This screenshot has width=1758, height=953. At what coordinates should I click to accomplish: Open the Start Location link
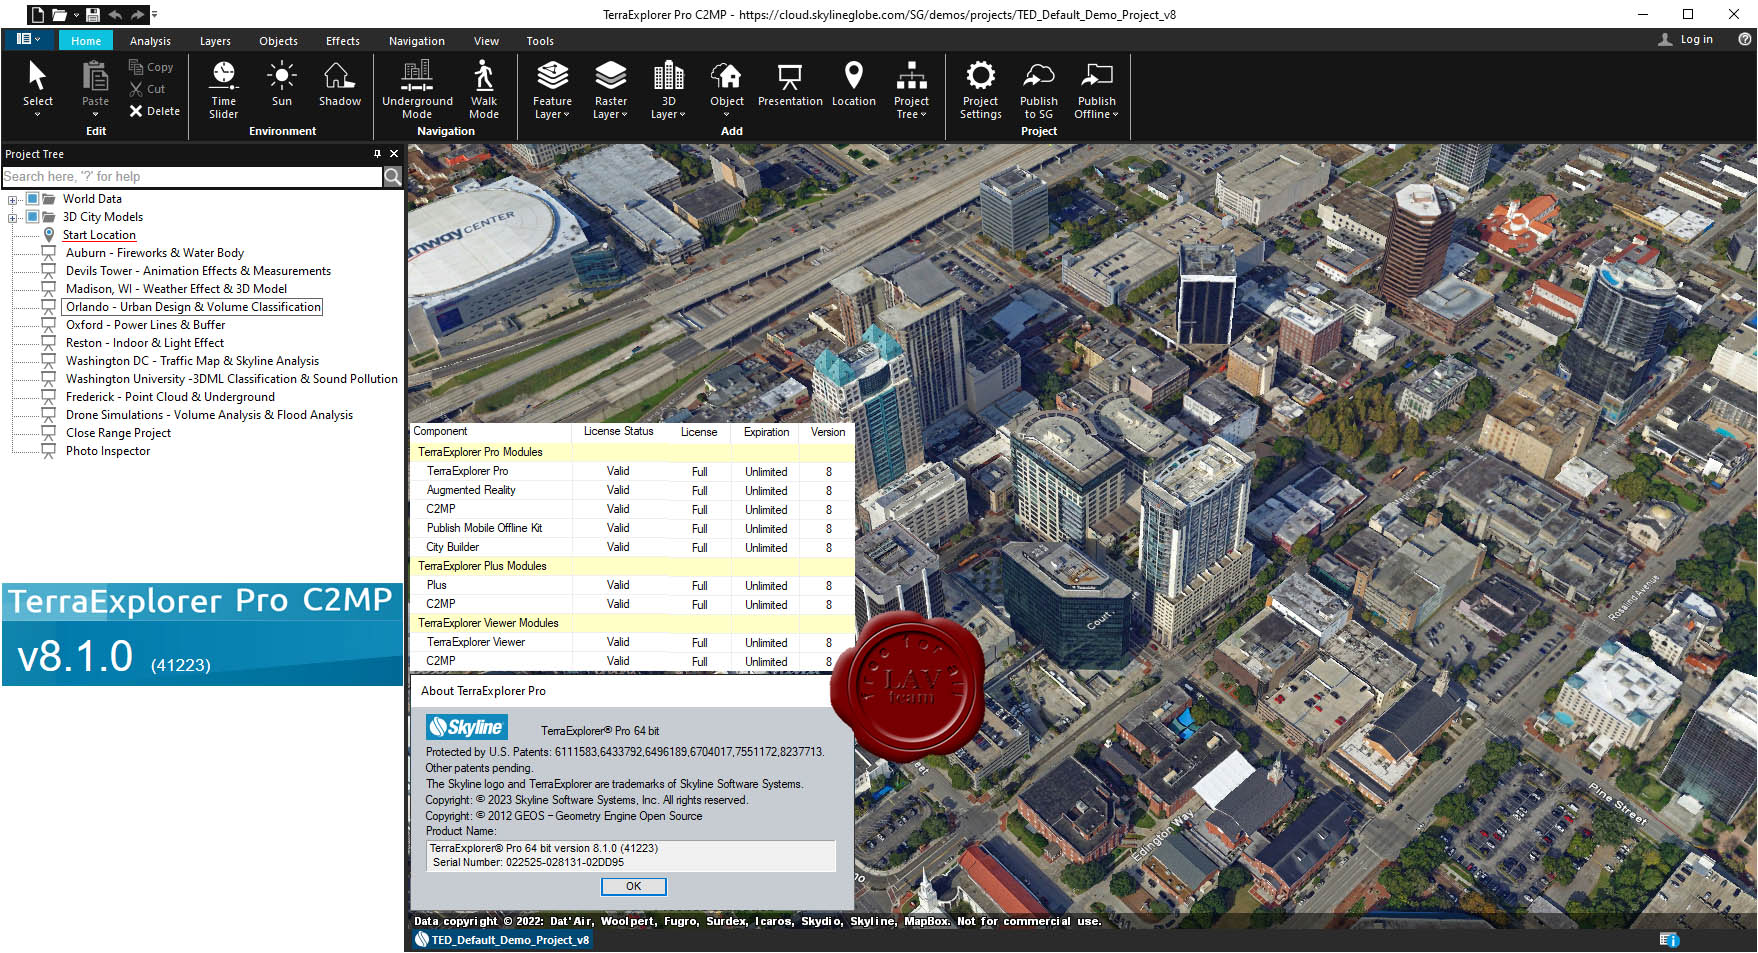99,235
